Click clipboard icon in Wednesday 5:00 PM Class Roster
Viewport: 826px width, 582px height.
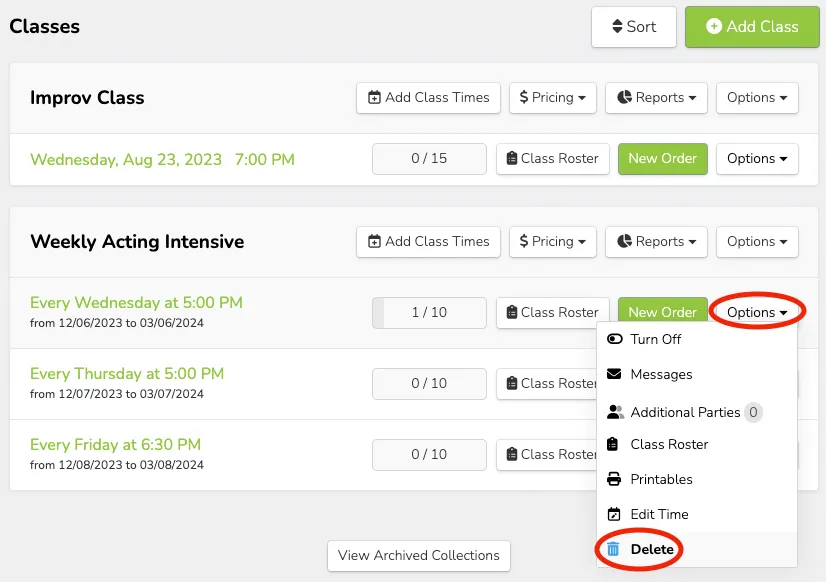(512, 312)
